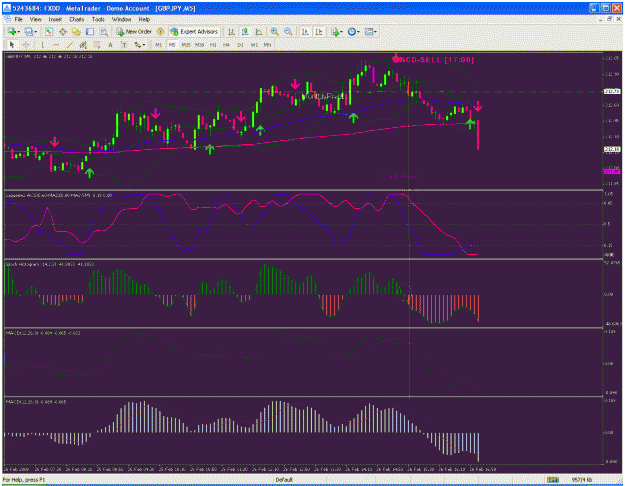Image resolution: width=625 pixels, height=486 pixels.
Task: Open the File menu
Action: click(19, 19)
